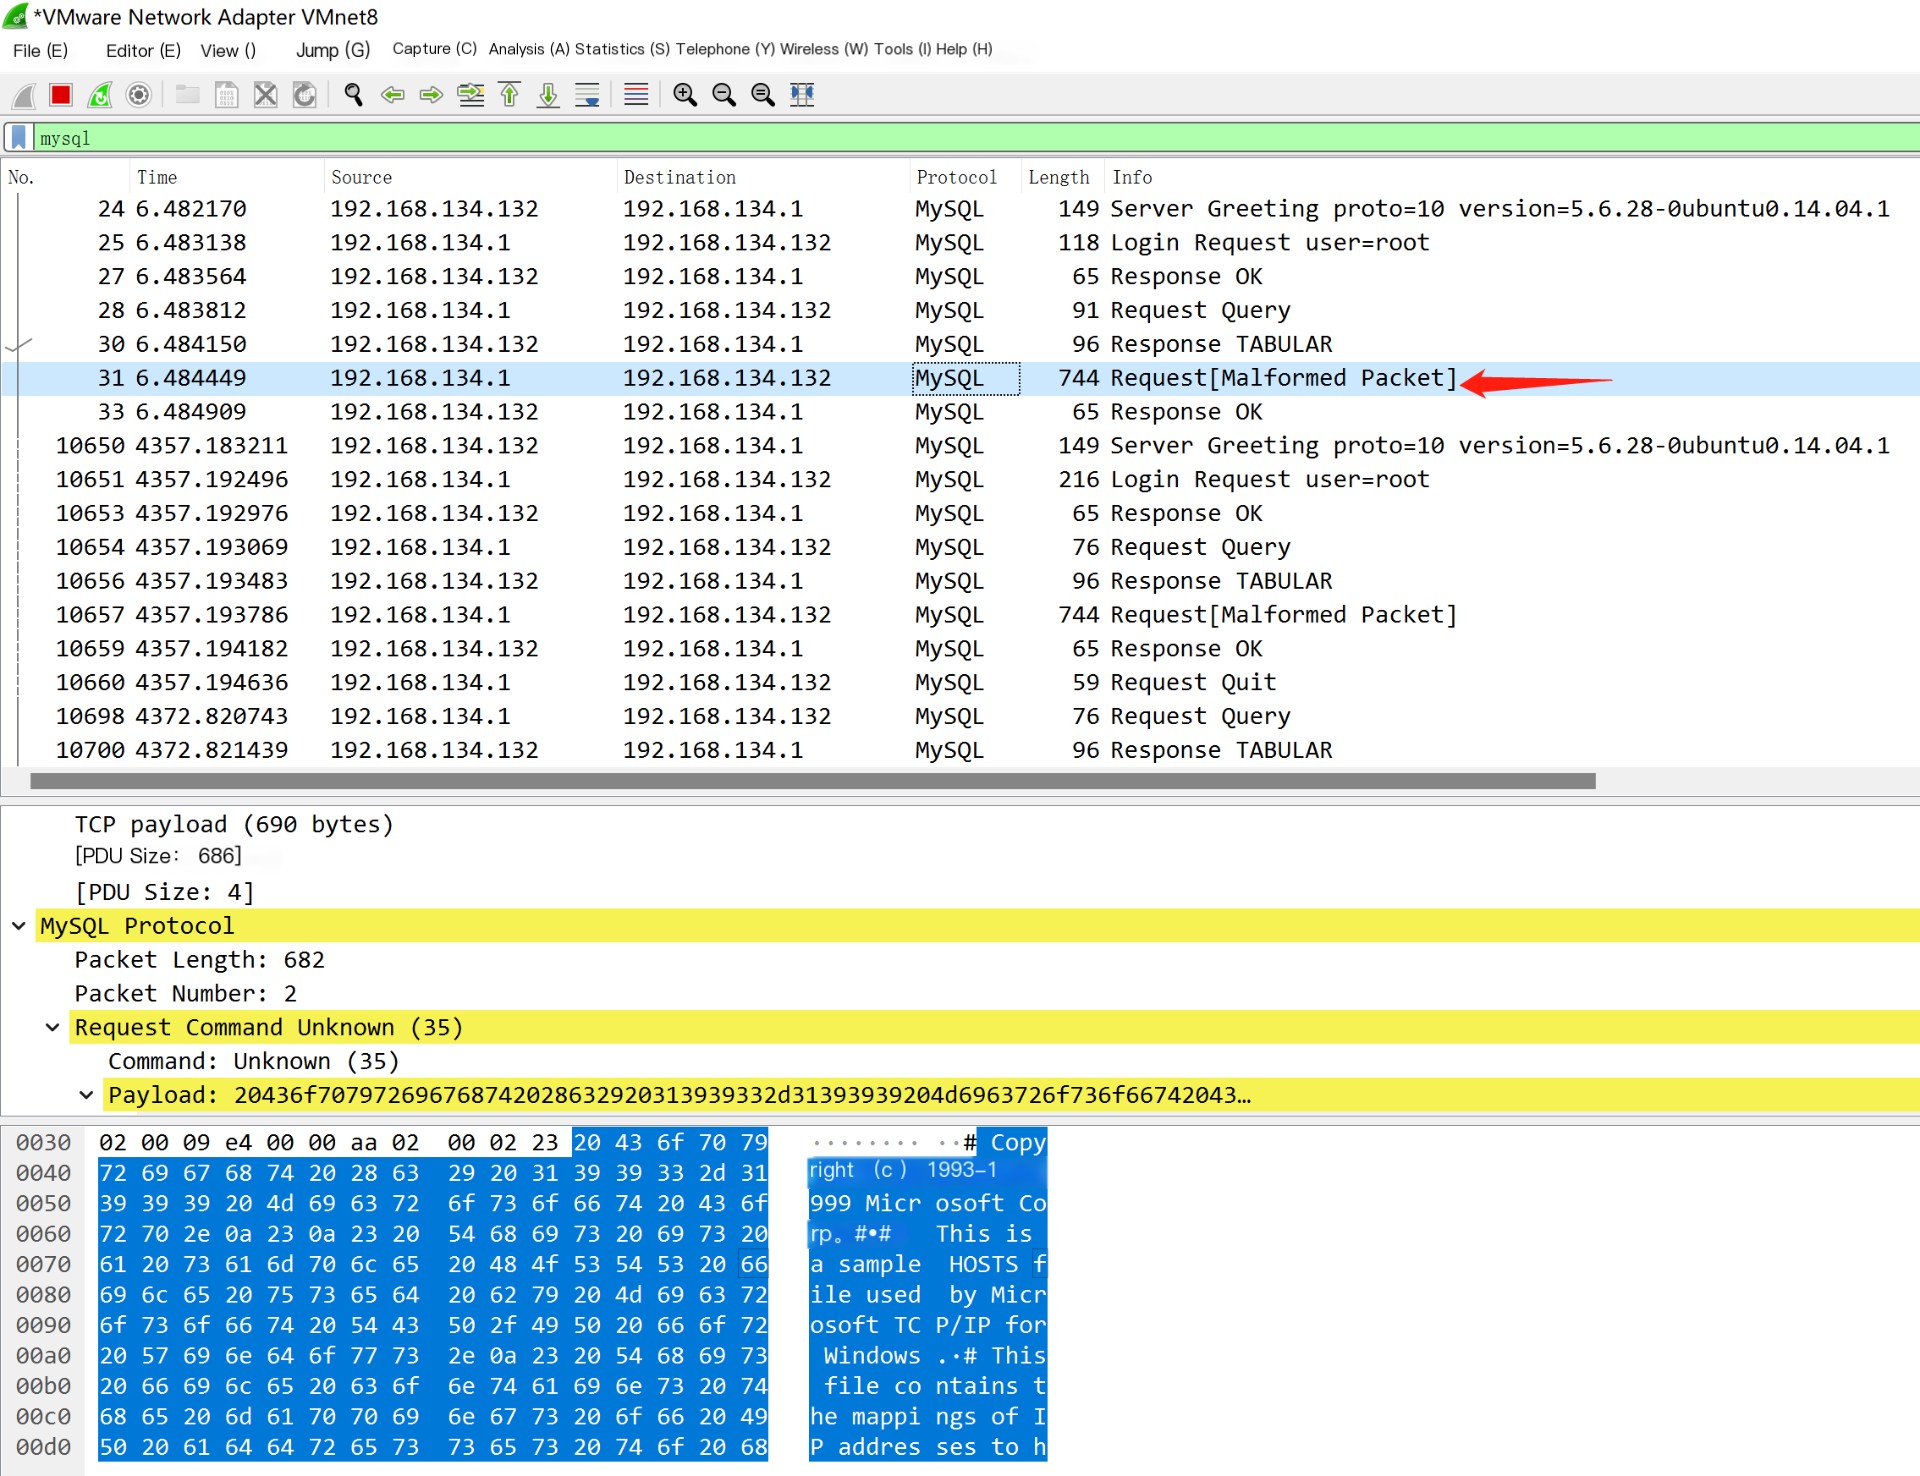
Task: Select packet 33 Response OK row
Action: pyautogui.click(x=960, y=412)
